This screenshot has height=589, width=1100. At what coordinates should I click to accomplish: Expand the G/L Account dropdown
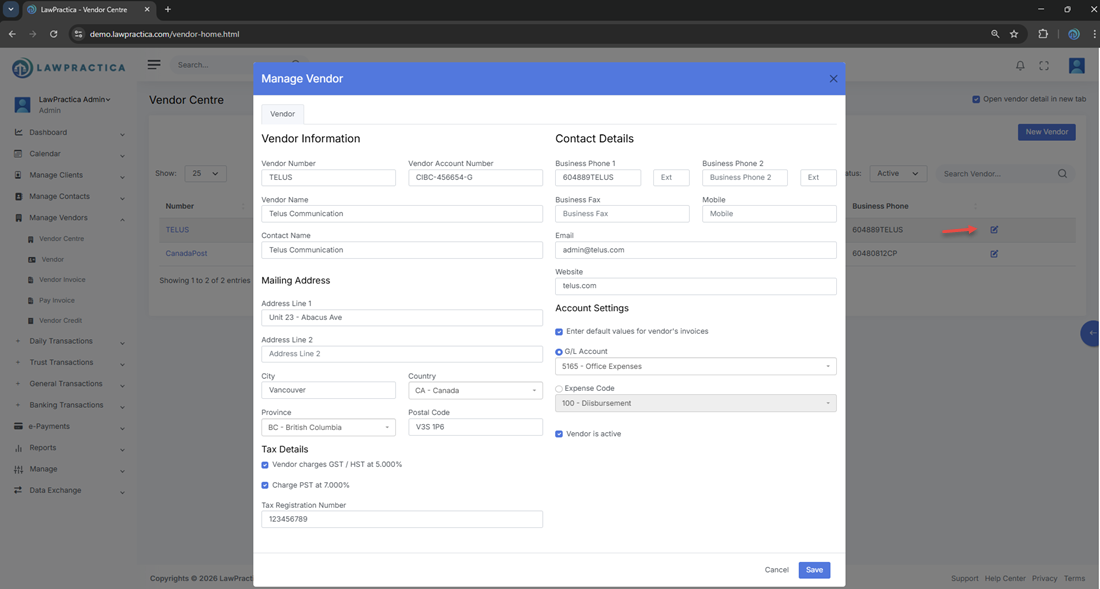[695, 367]
